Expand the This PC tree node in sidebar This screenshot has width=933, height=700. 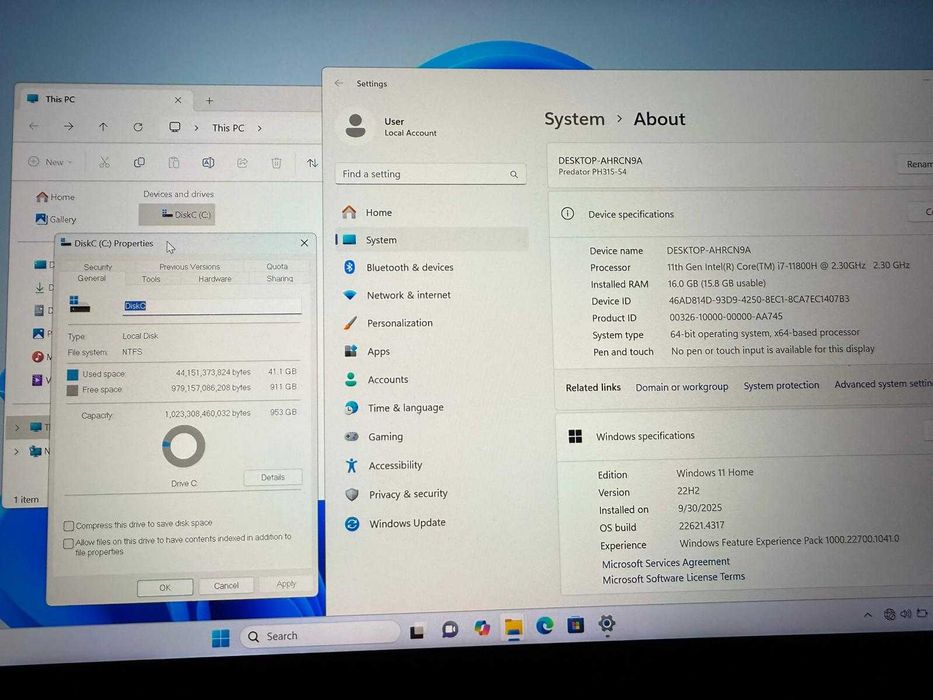coord(17,427)
